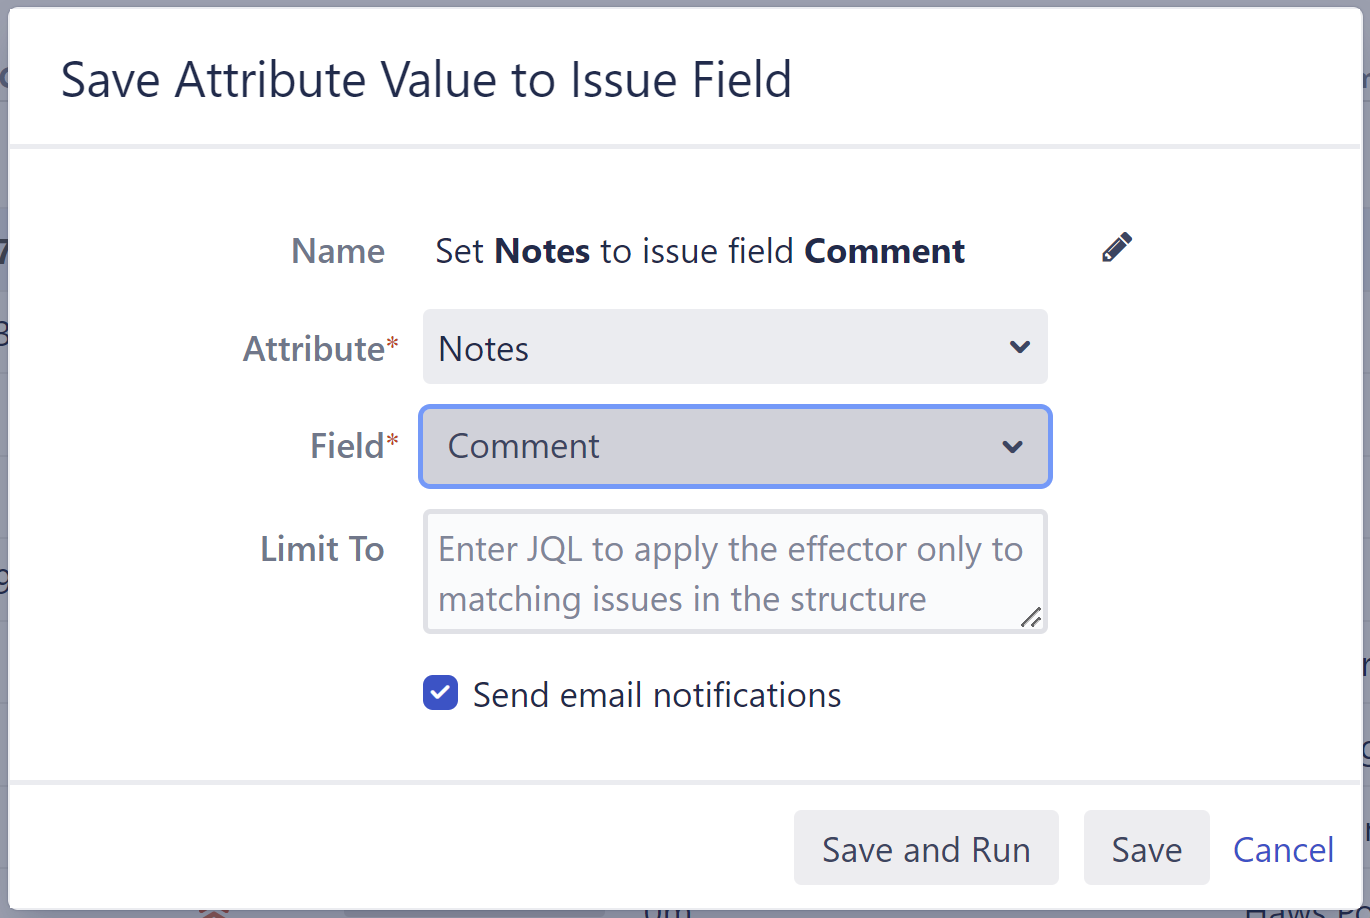The height and width of the screenshot is (918, 1370).
Task: Select the Name row text in the dialog
Action: 700,251
